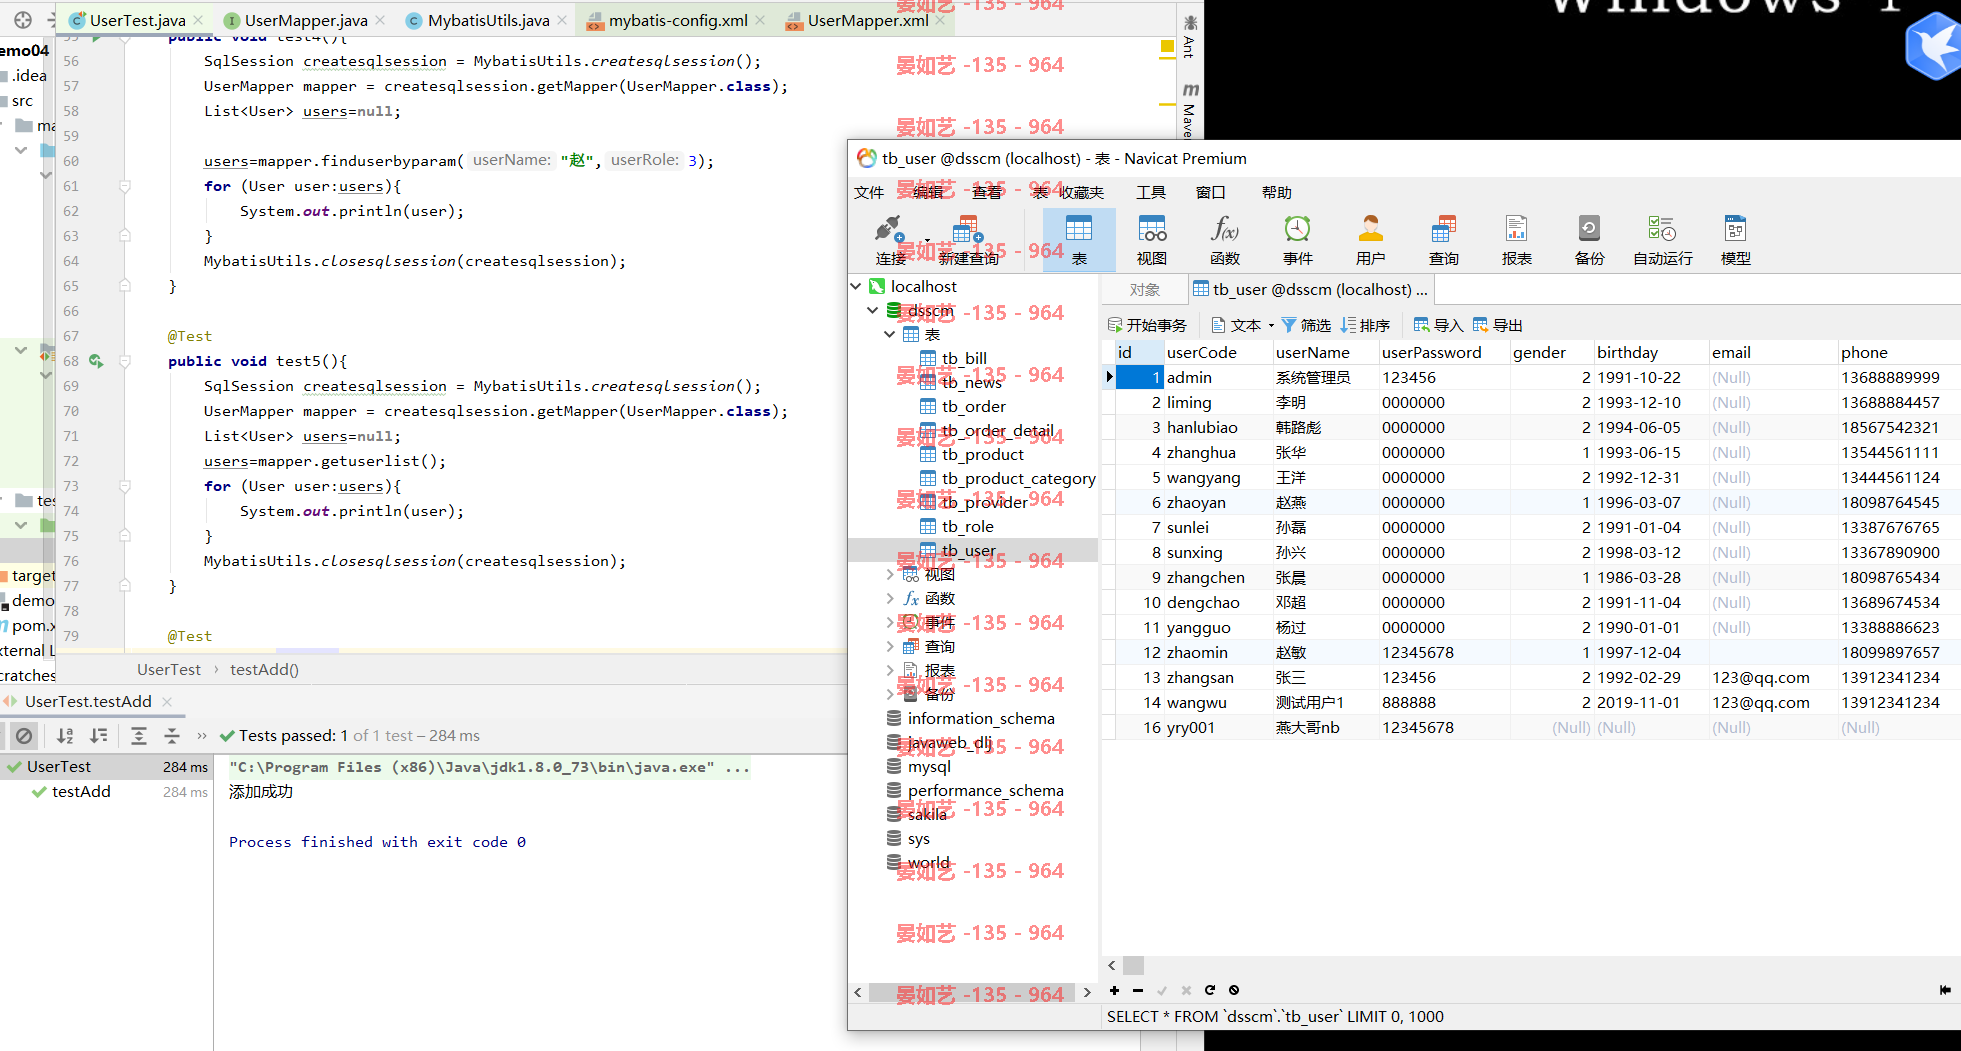Click UserTest in the editor breadcrumb
Screen dimensions: 1961x1051
pyautogui.click(x=169, y=670)
